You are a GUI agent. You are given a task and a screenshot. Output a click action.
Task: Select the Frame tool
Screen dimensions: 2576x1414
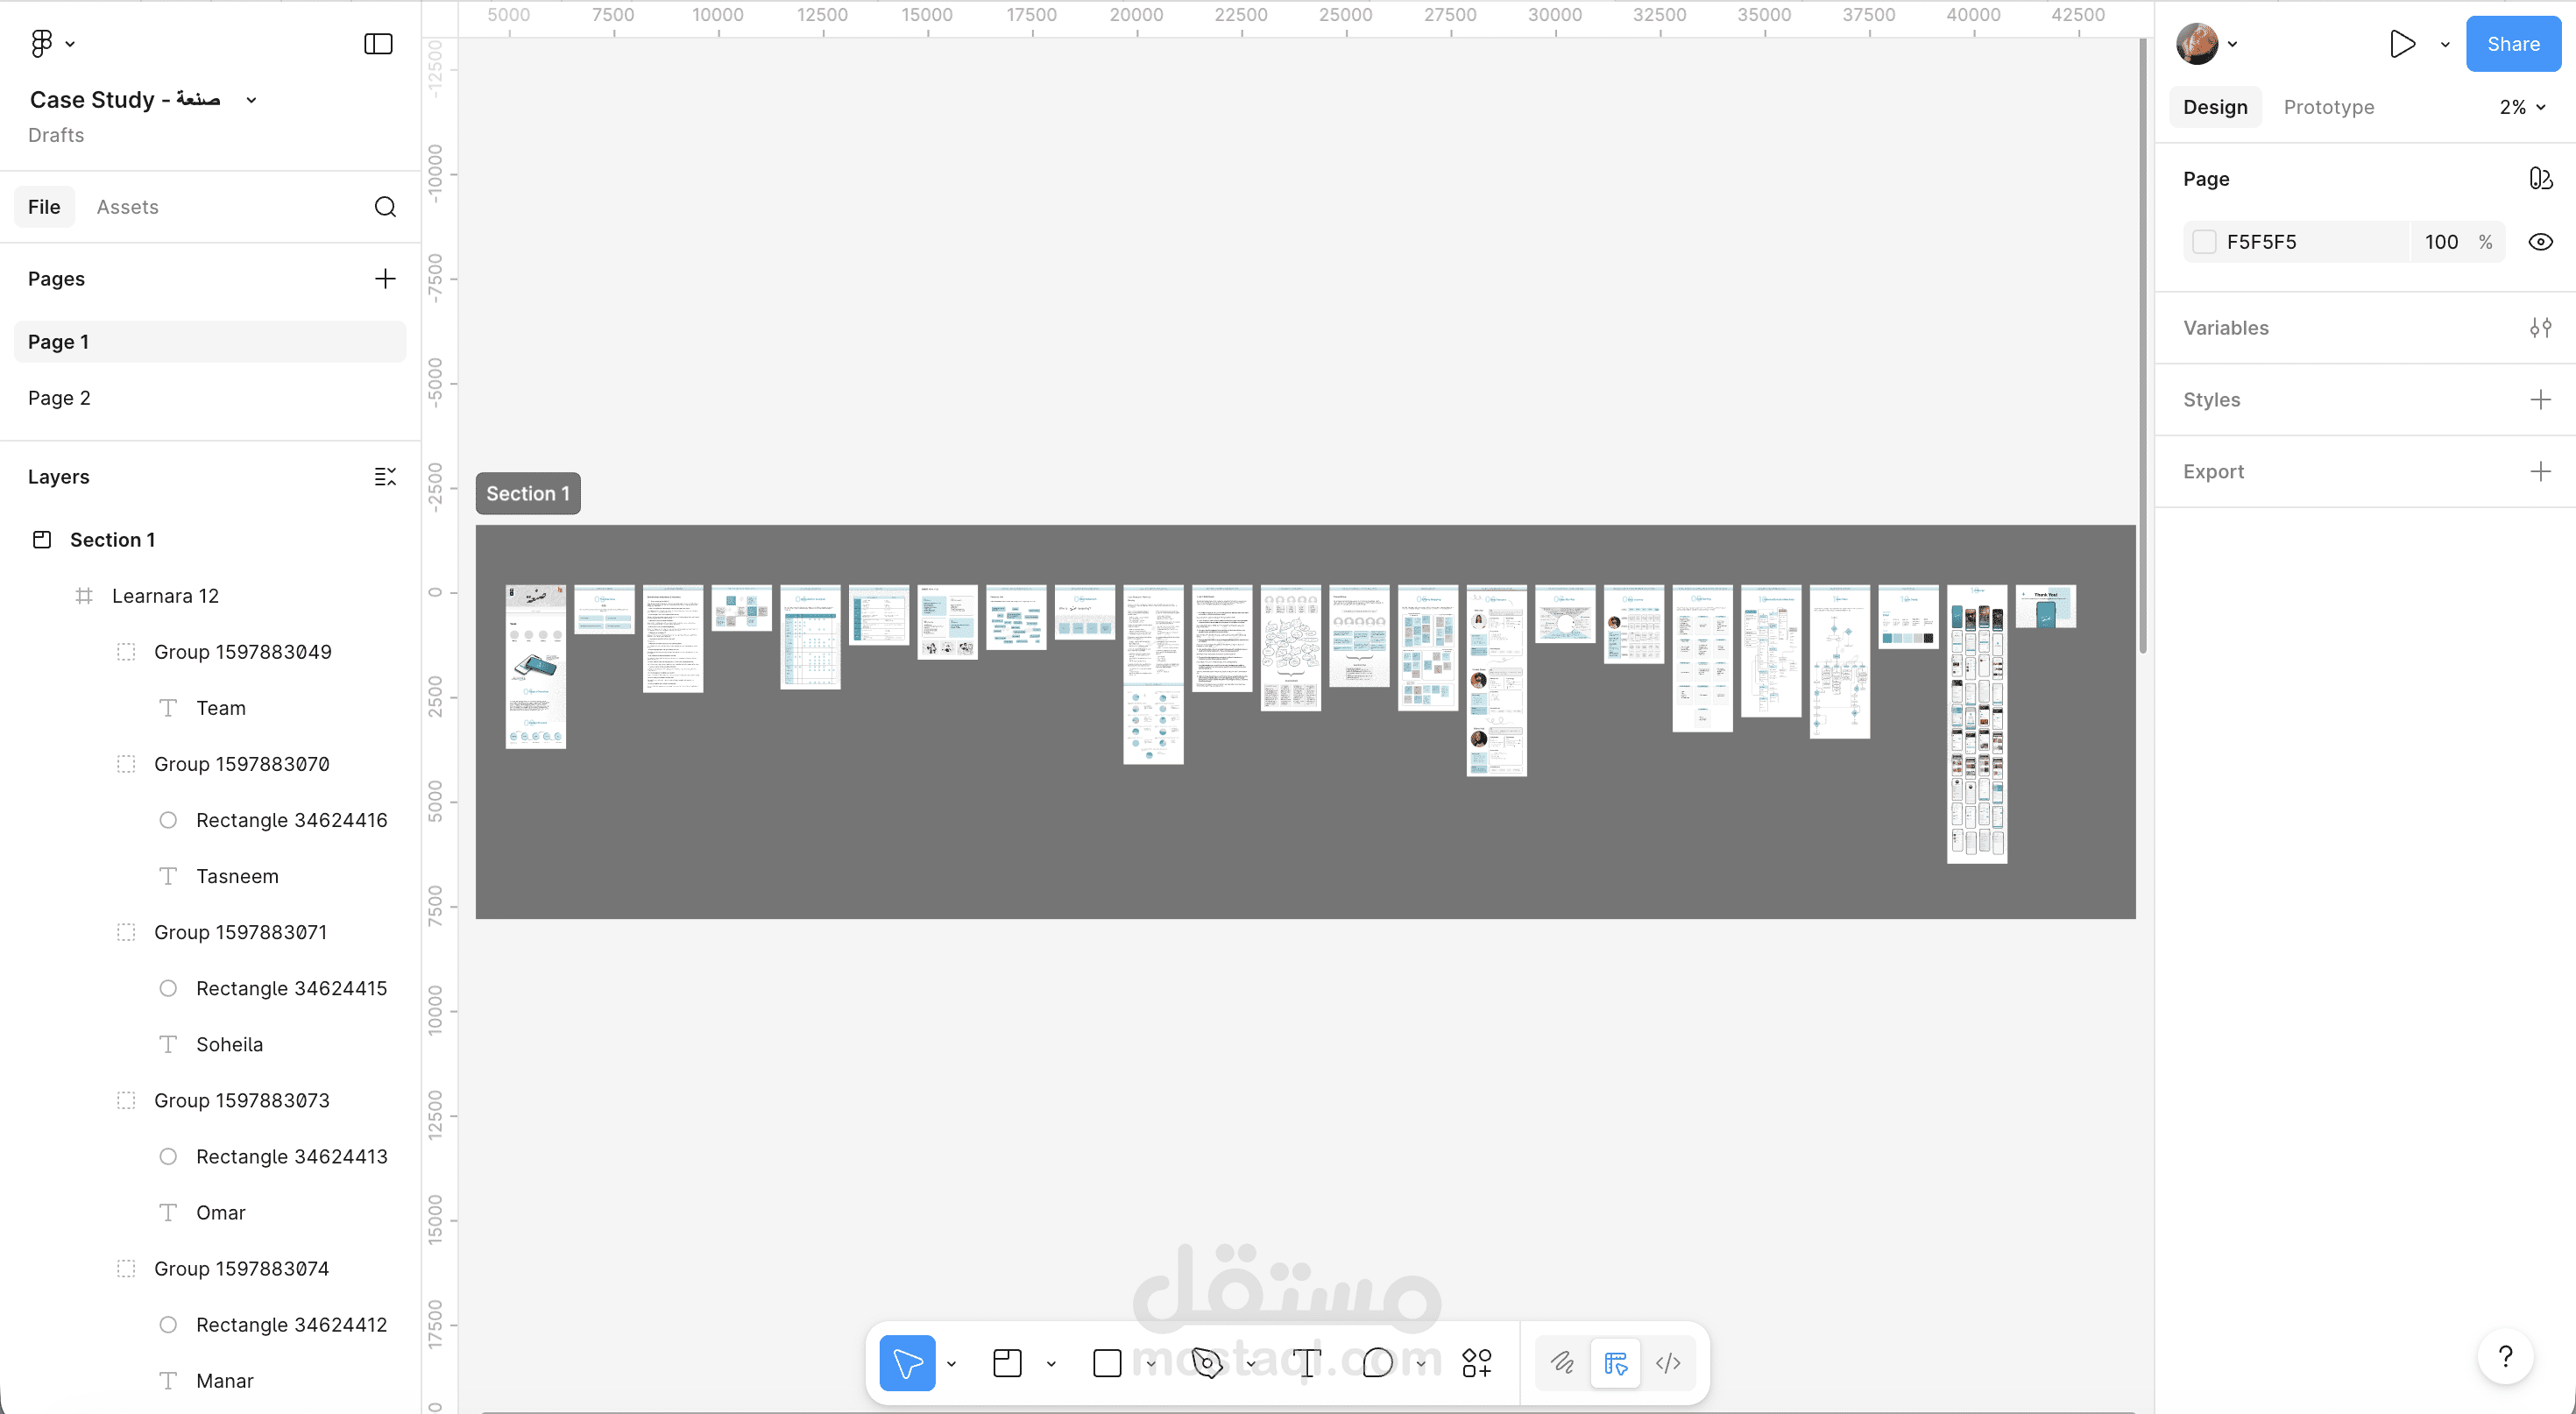click(1007, 1363)
